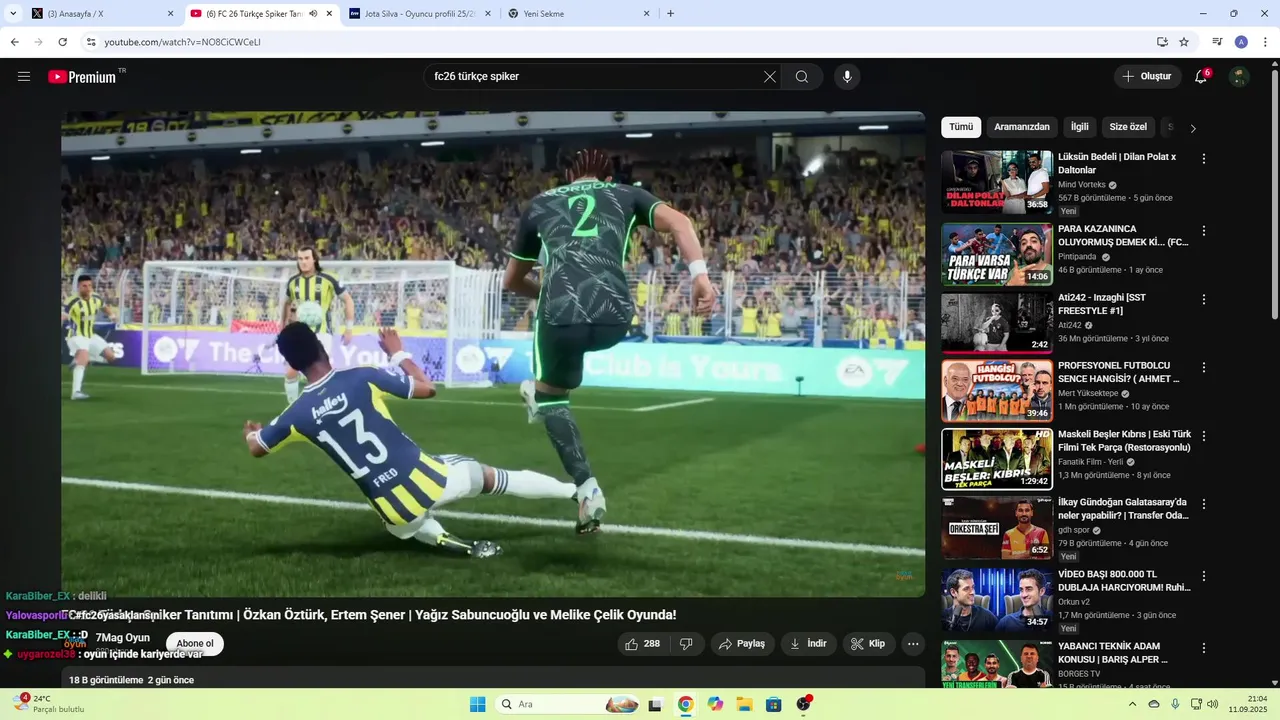Dislike the video with thumbs down

click(x=686, y=644)
